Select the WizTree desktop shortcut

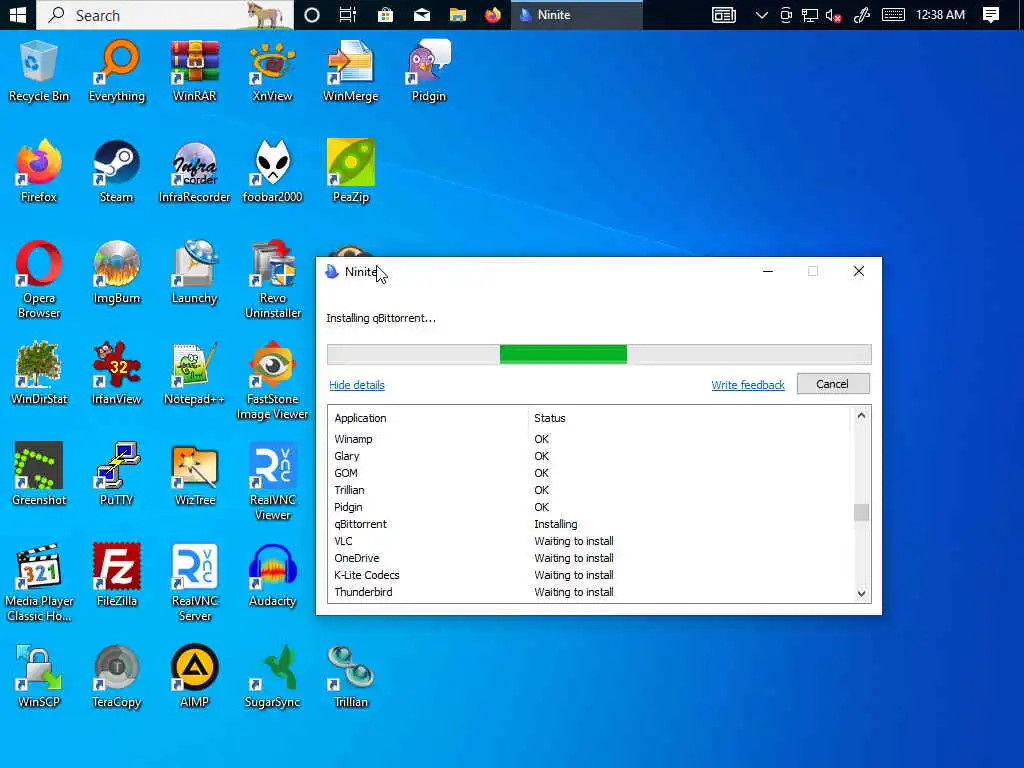195,475
